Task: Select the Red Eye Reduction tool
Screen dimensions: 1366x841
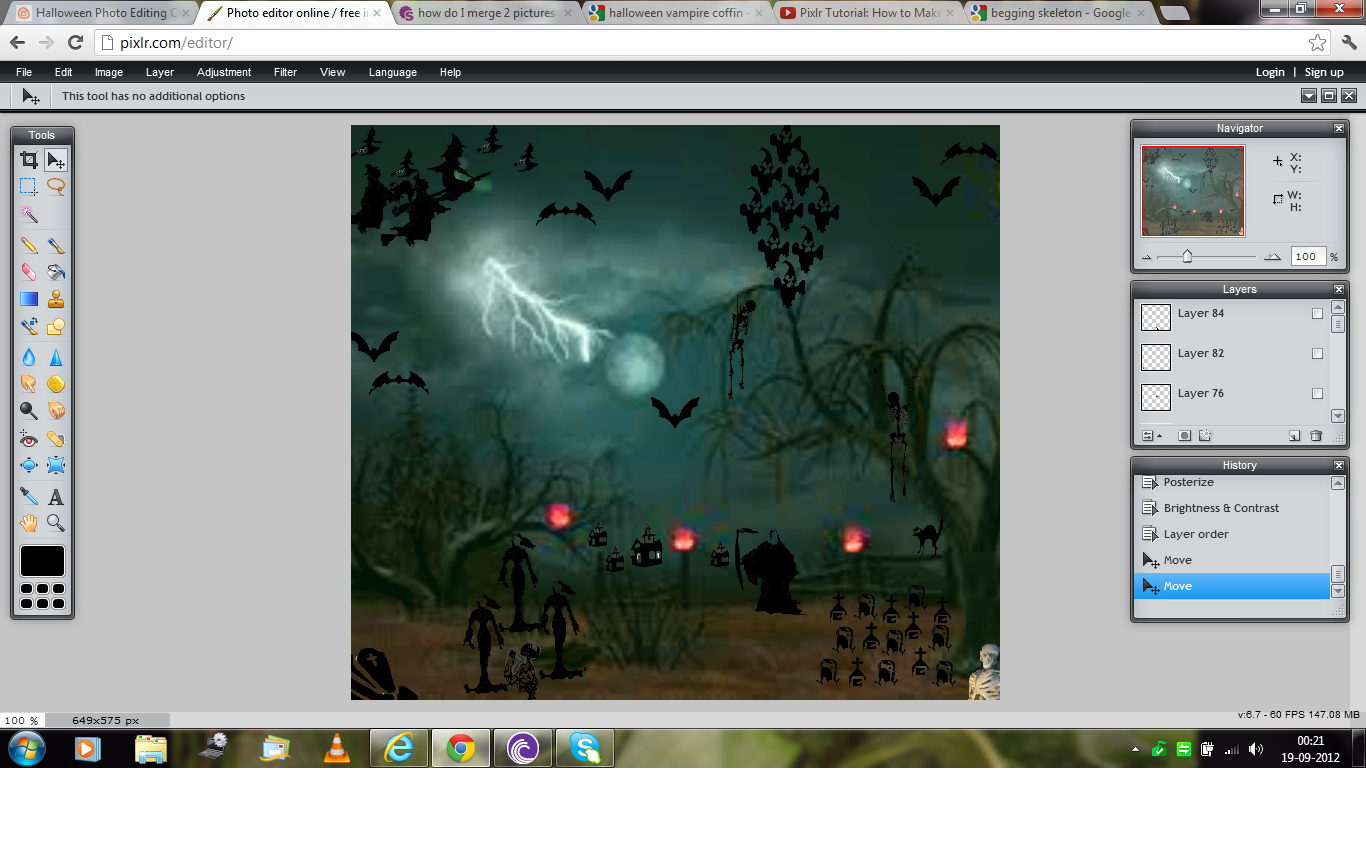Action: coord(29,439)
